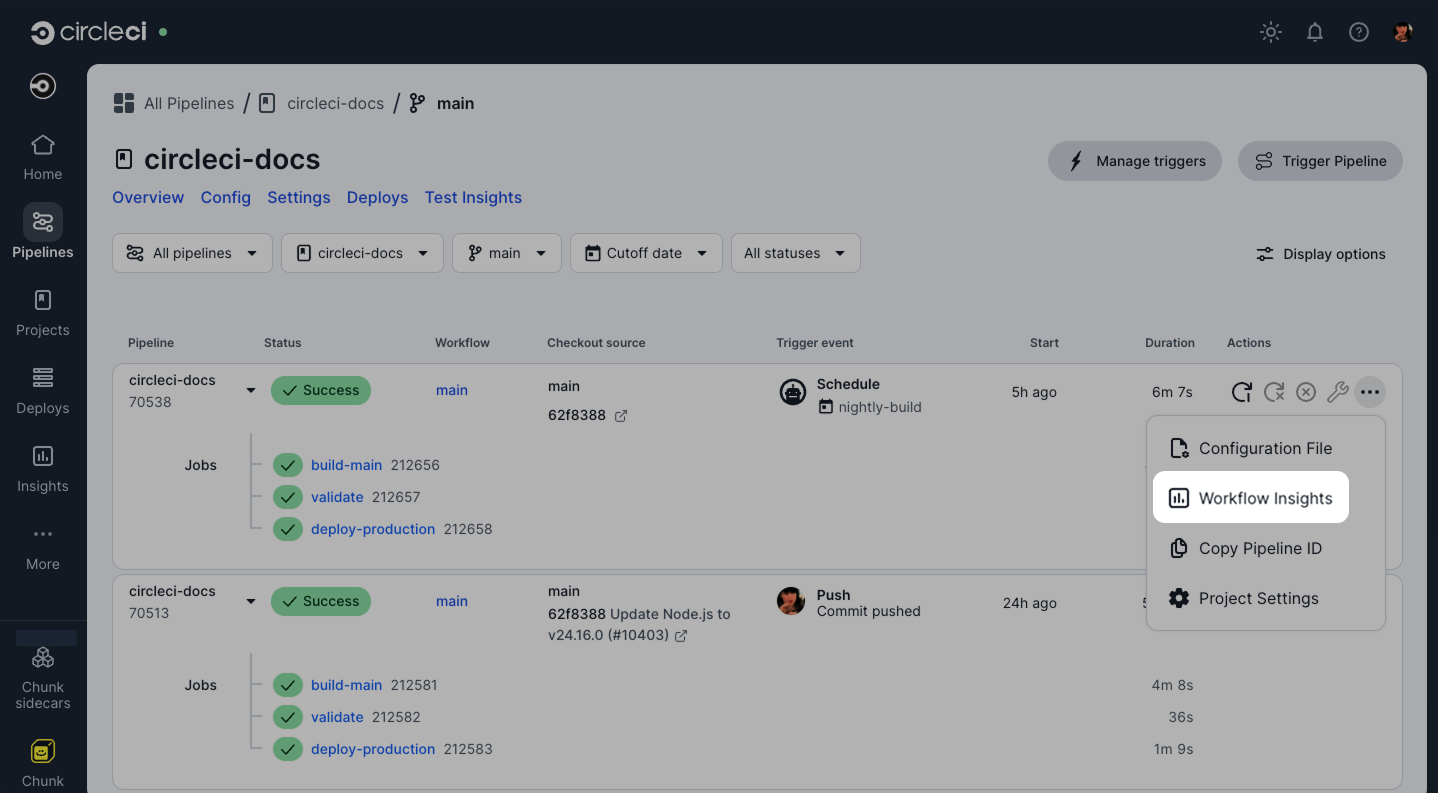Open main workflow link for pipeline 70538

(x=452, y=390)
